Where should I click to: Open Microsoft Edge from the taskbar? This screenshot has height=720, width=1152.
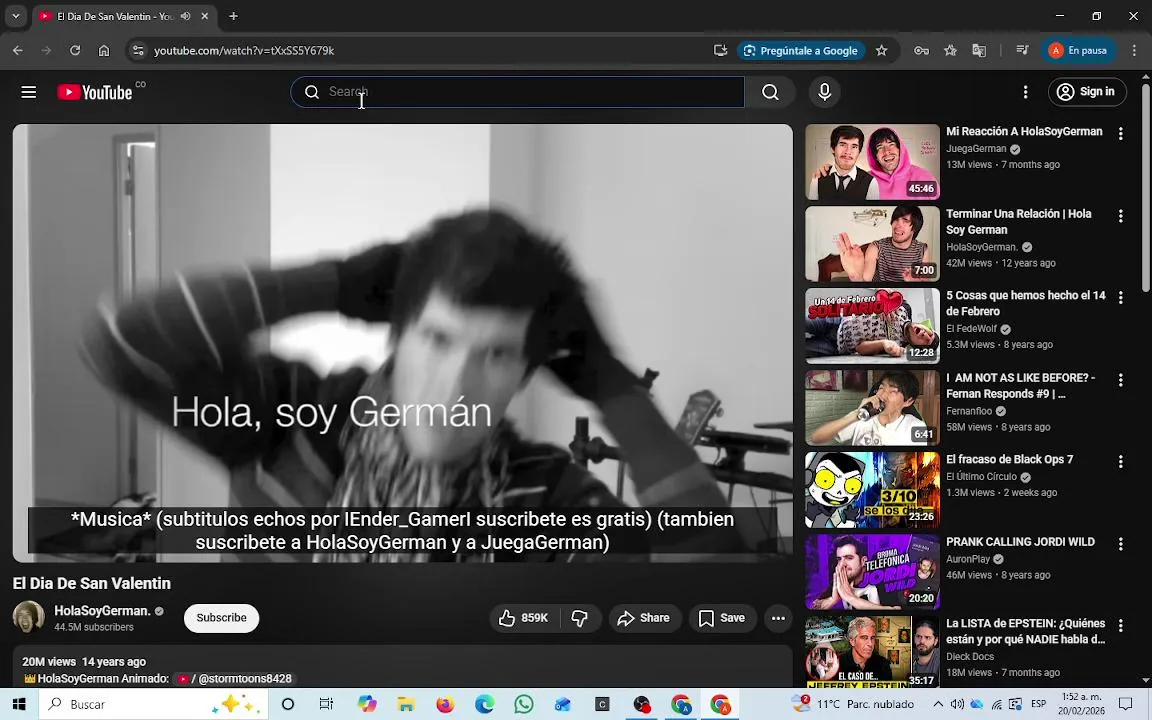click(x=484, y=705)
